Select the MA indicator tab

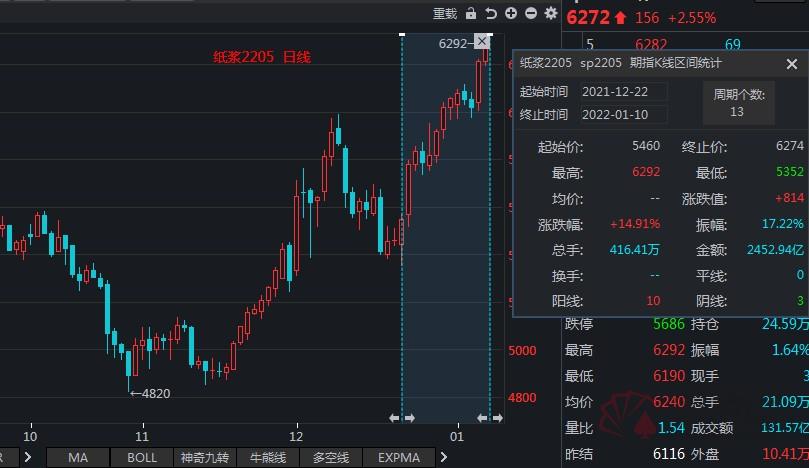pos(78,458)
